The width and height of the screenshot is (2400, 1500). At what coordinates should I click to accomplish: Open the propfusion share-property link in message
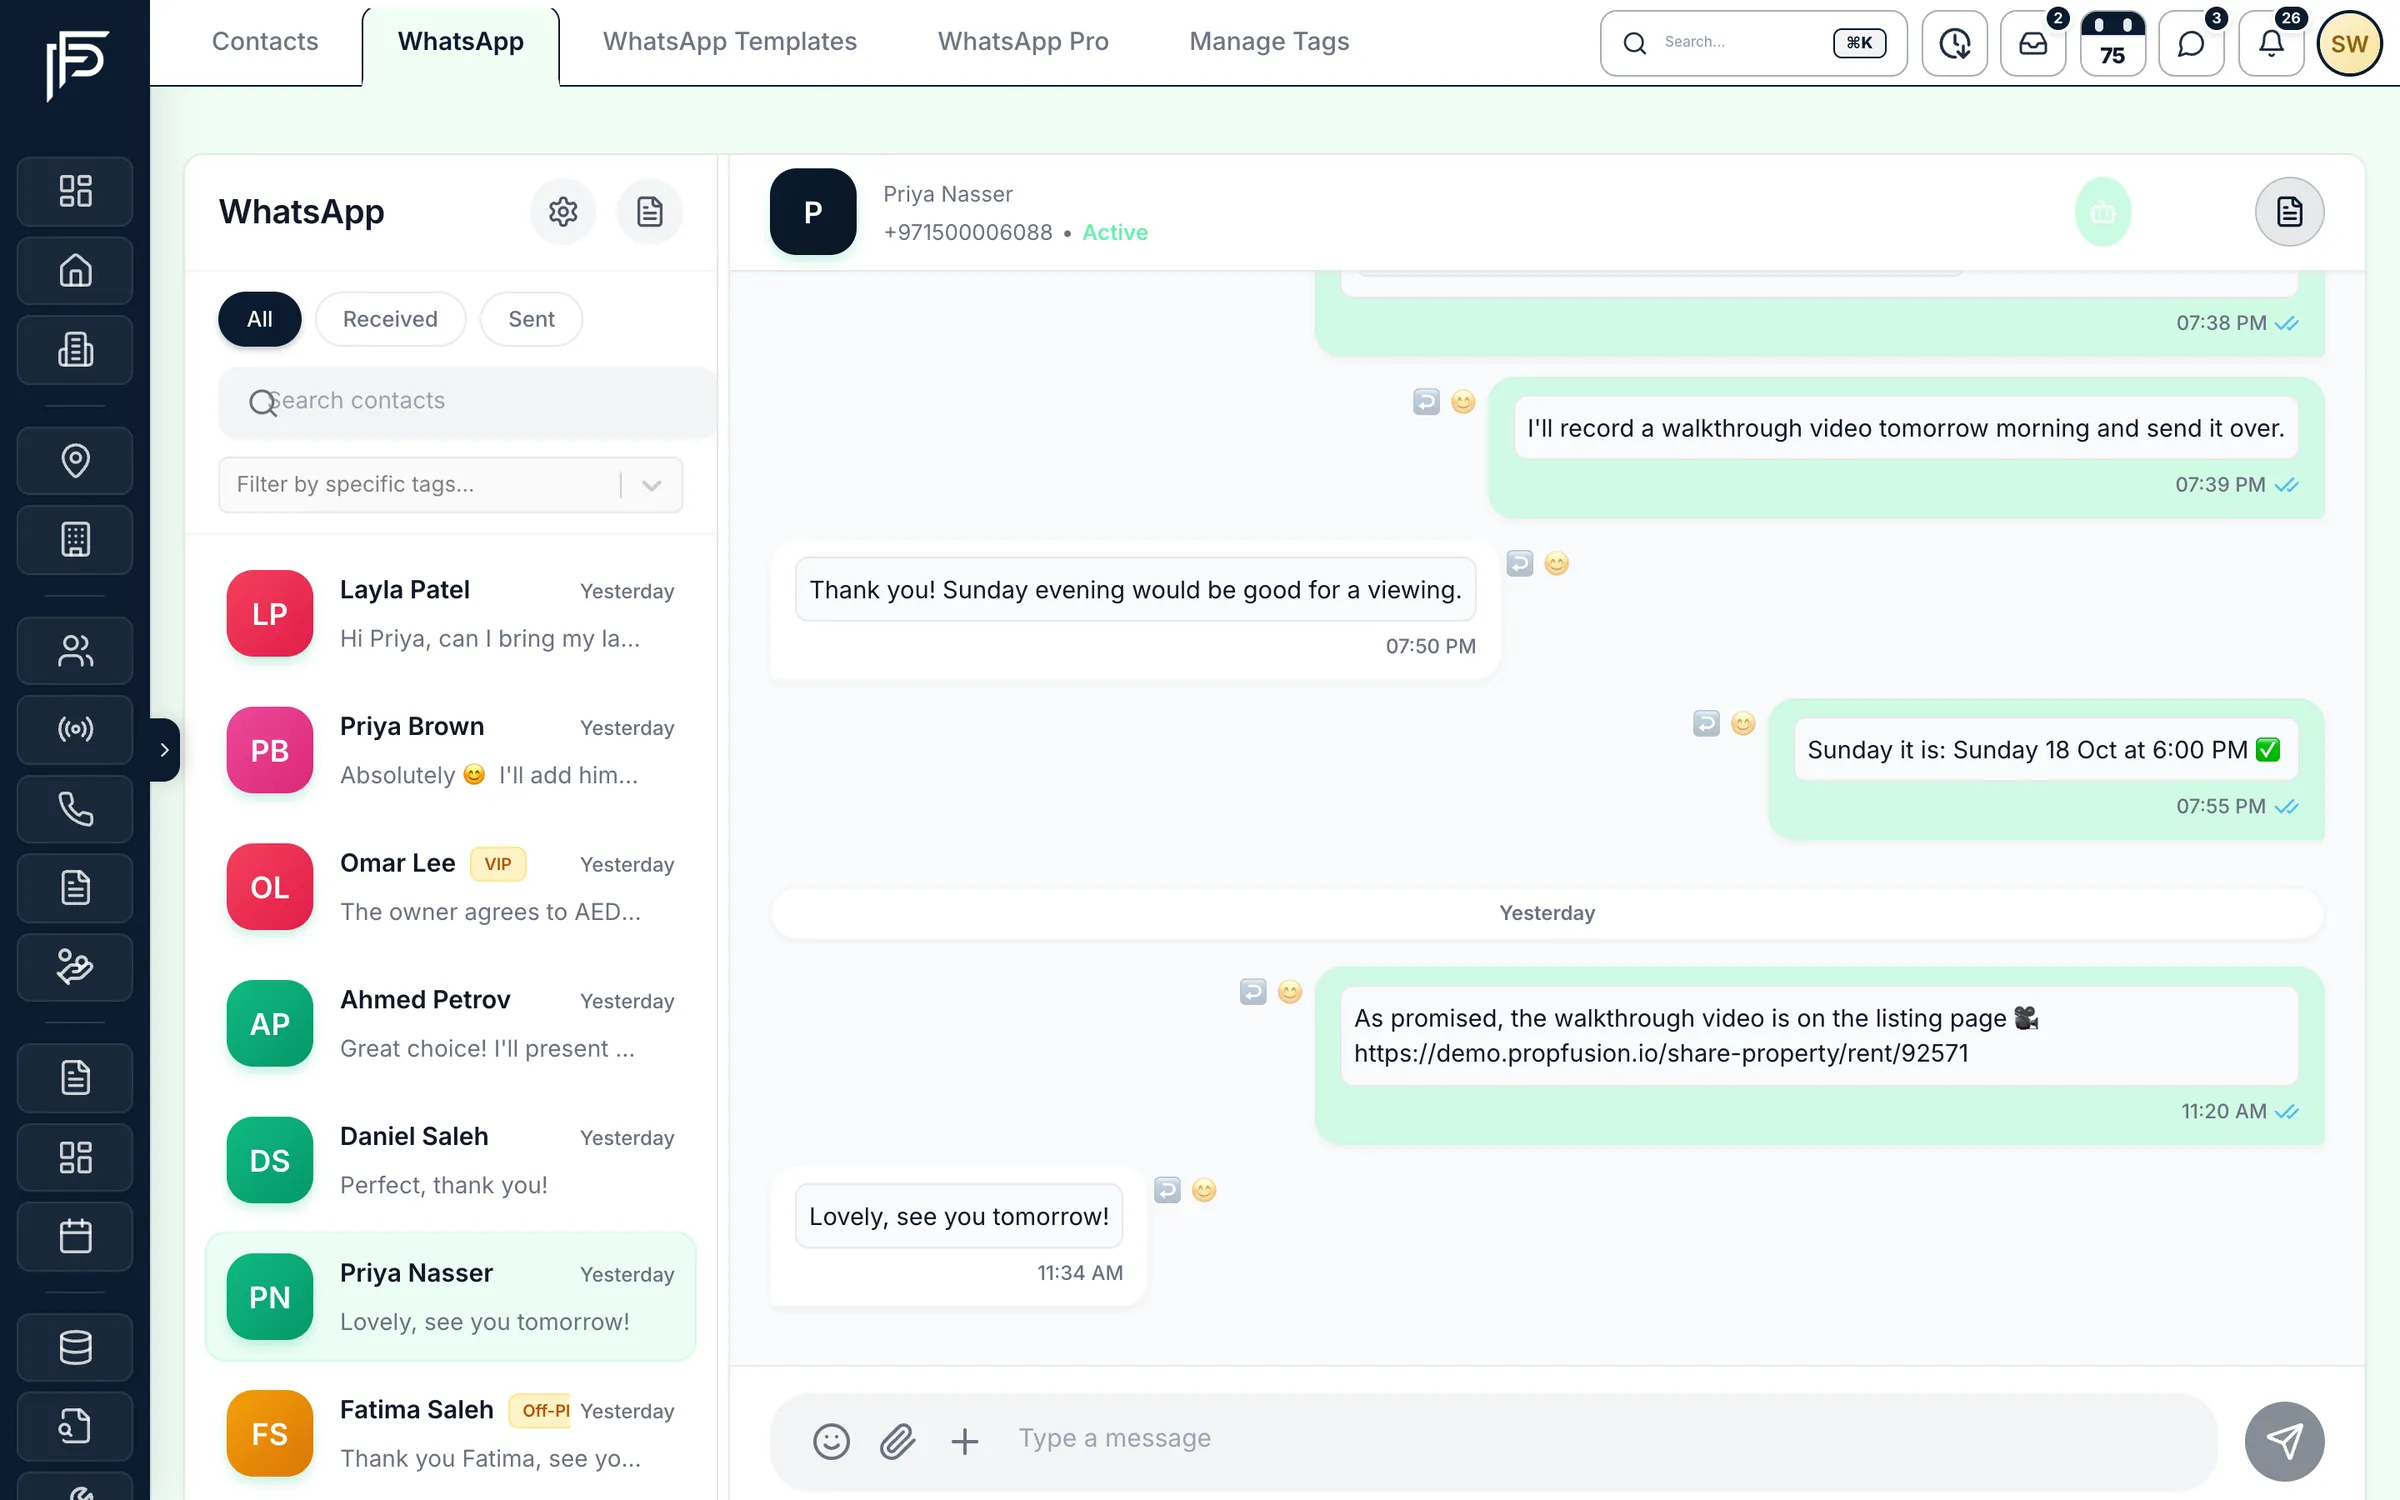pyautogui.click(x=1661, y=1053)
